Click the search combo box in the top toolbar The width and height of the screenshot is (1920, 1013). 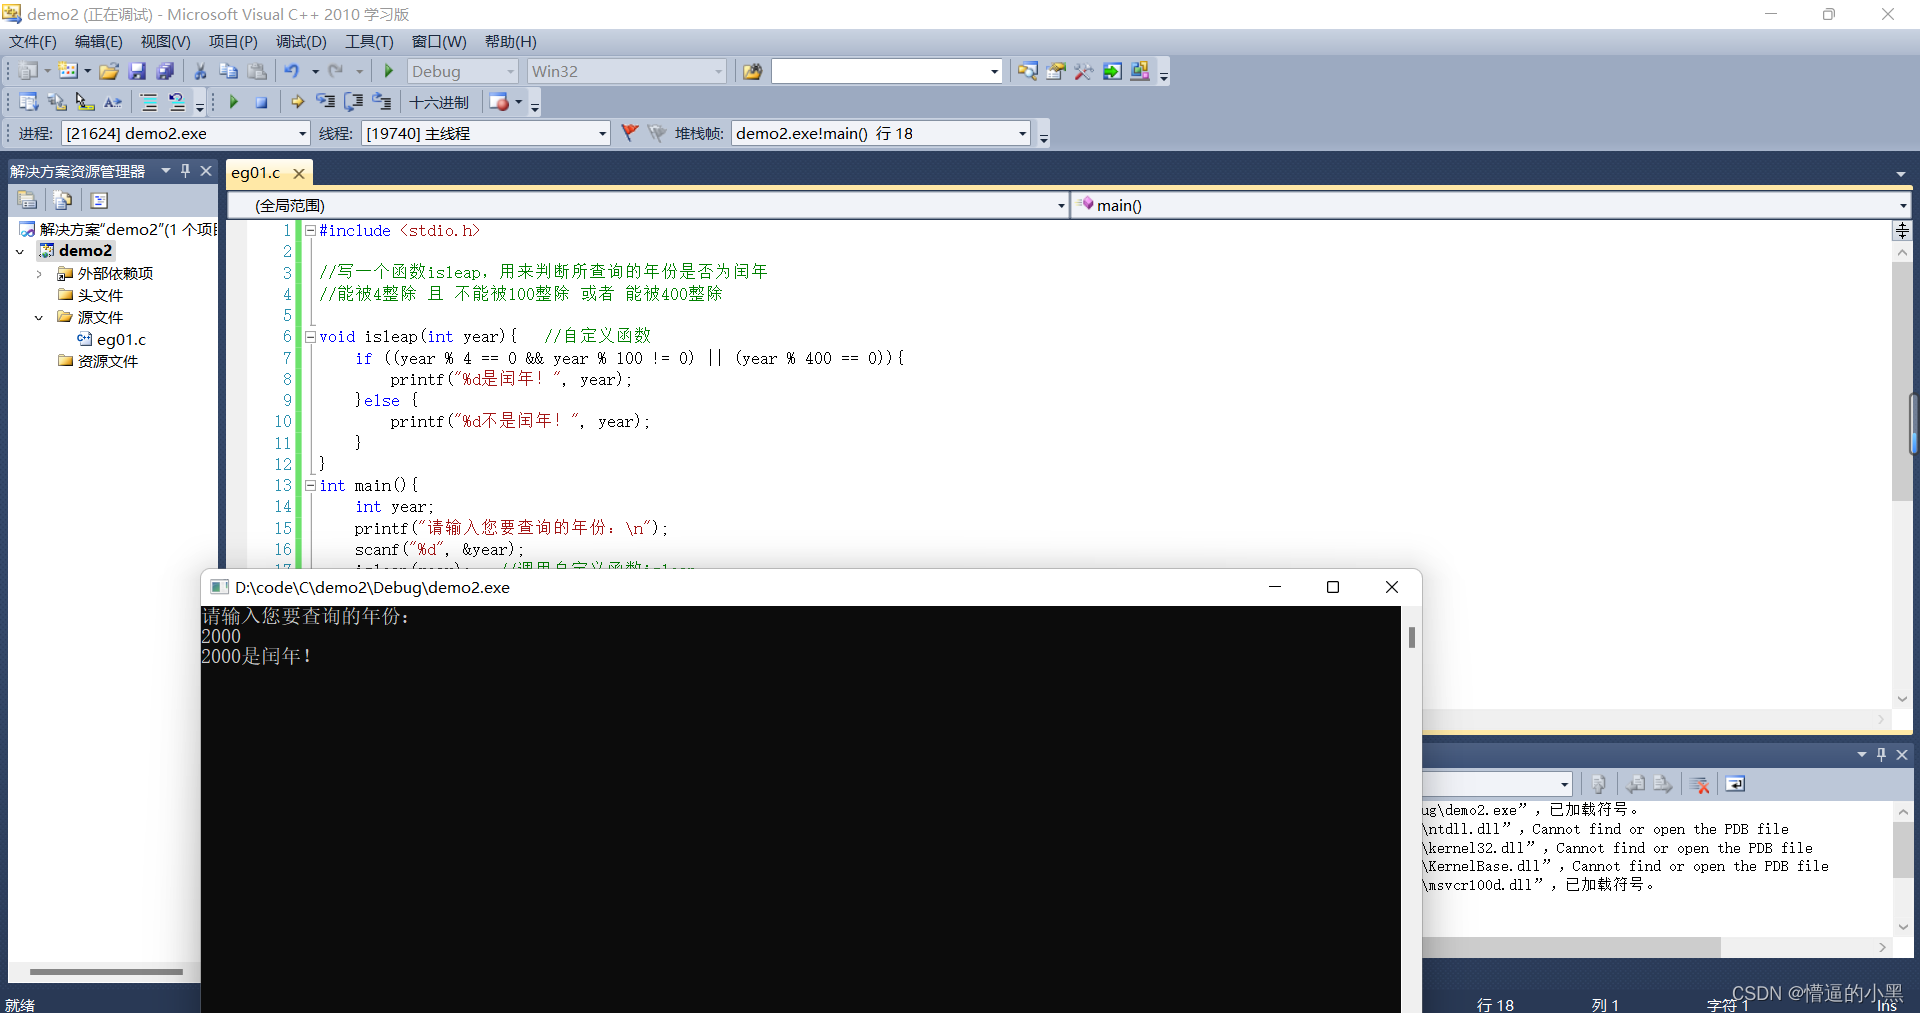(886, 71)
